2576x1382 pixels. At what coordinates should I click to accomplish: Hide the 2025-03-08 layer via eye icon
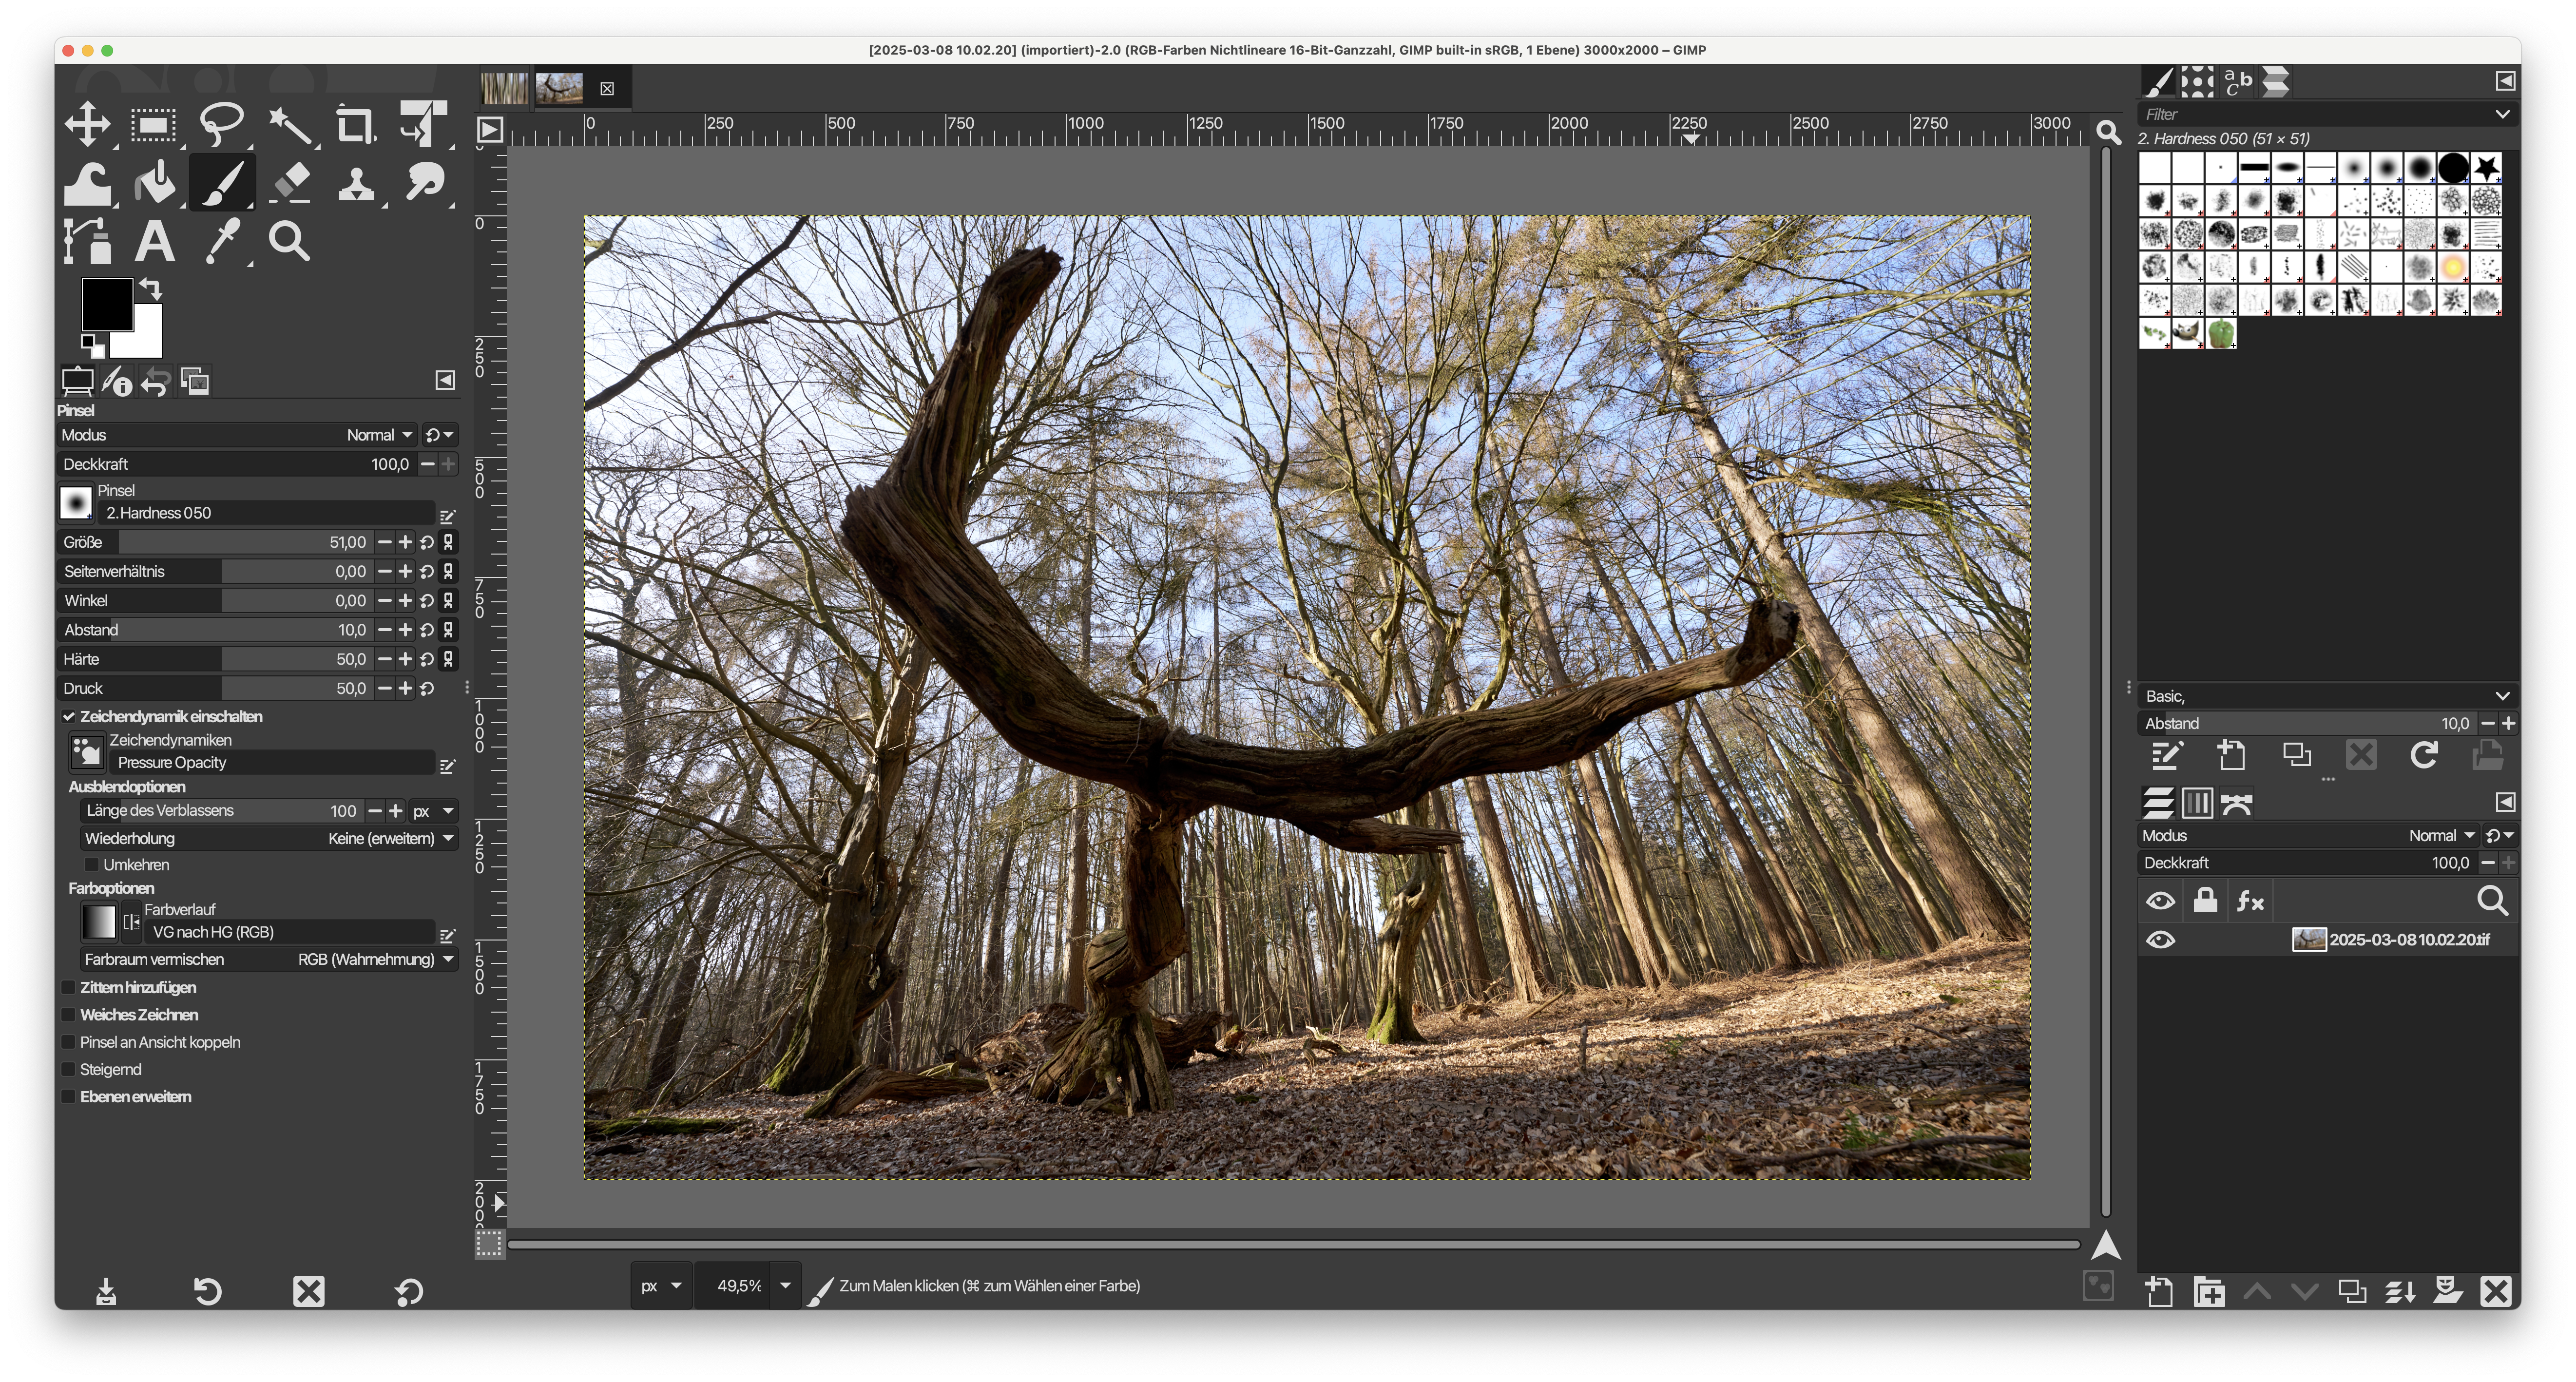[x=2160, y=940]
